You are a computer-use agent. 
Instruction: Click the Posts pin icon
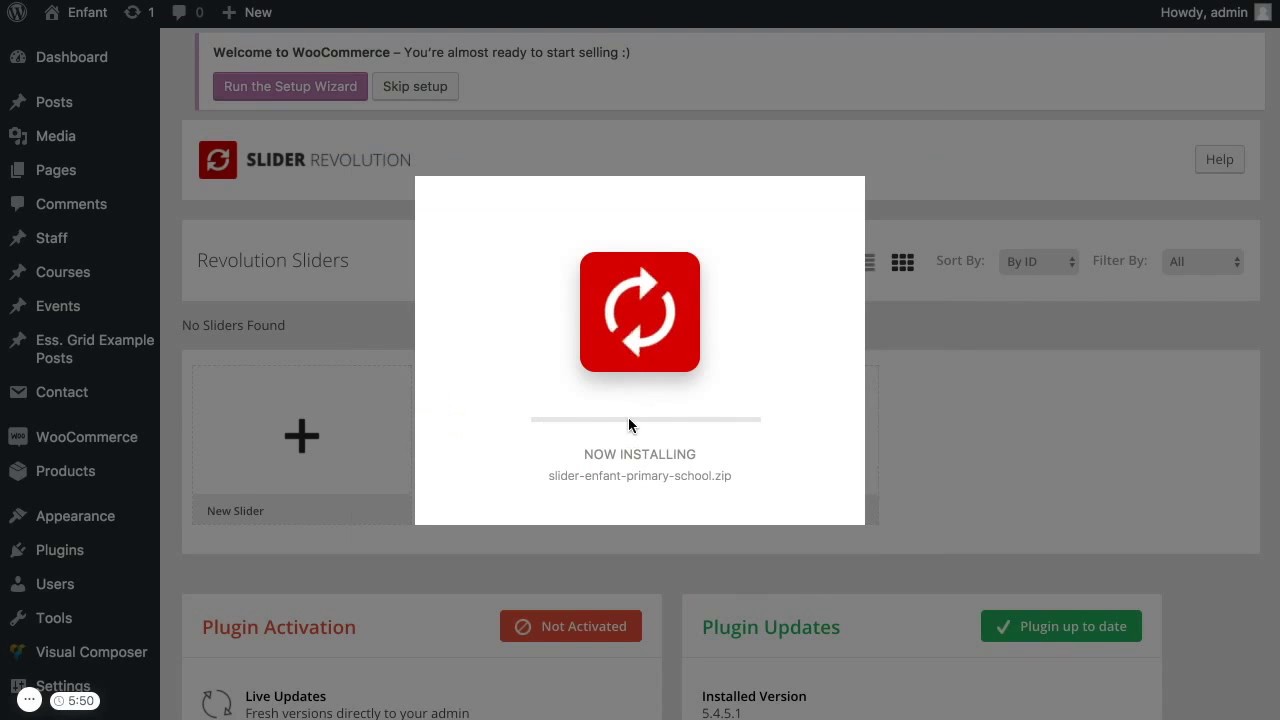[17, 102]
